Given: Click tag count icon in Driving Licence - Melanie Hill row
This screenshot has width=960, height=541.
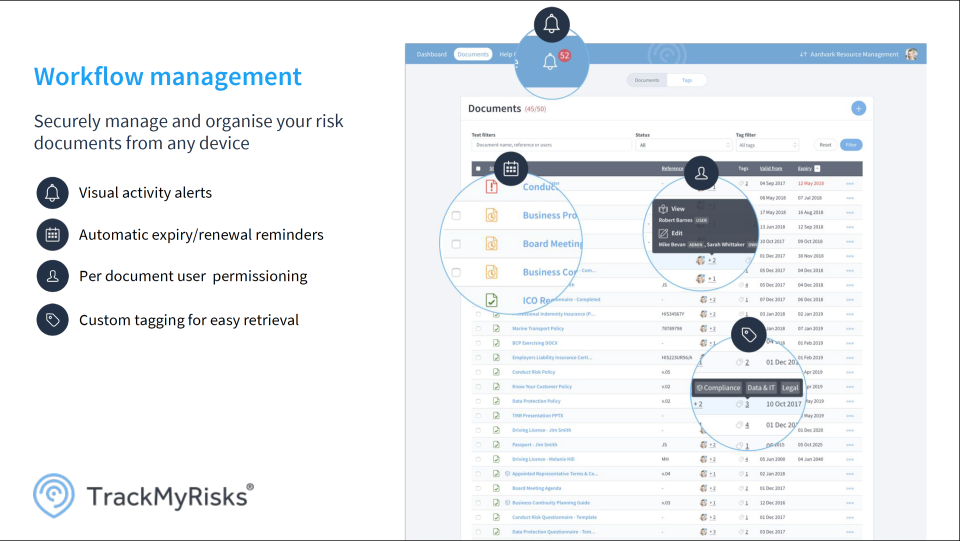Looking at the screenshot, I should (741, 460).
